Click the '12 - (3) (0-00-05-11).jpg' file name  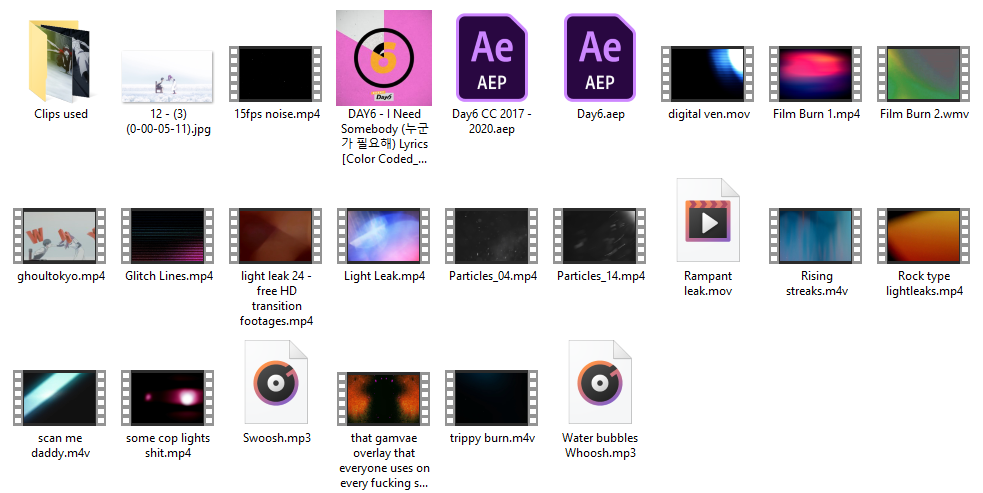pyautogui.click(x=168, y=122)
